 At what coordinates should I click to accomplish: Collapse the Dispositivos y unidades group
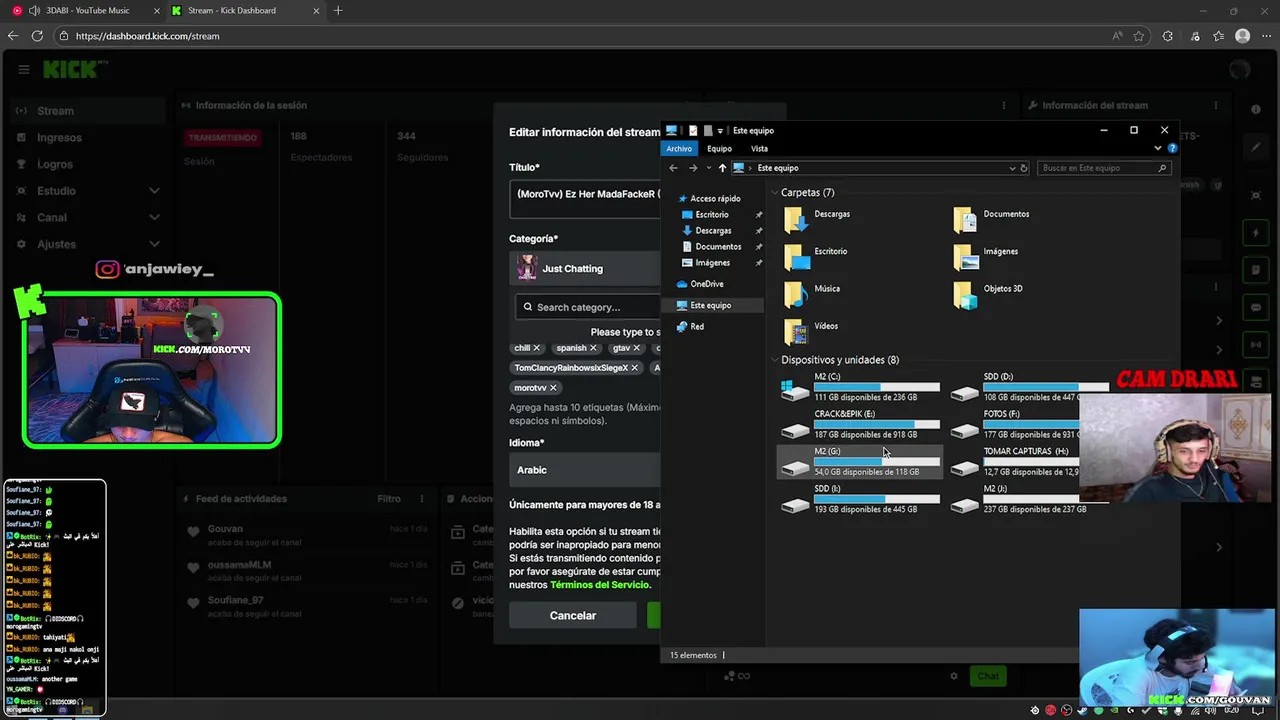pos(774,360)
